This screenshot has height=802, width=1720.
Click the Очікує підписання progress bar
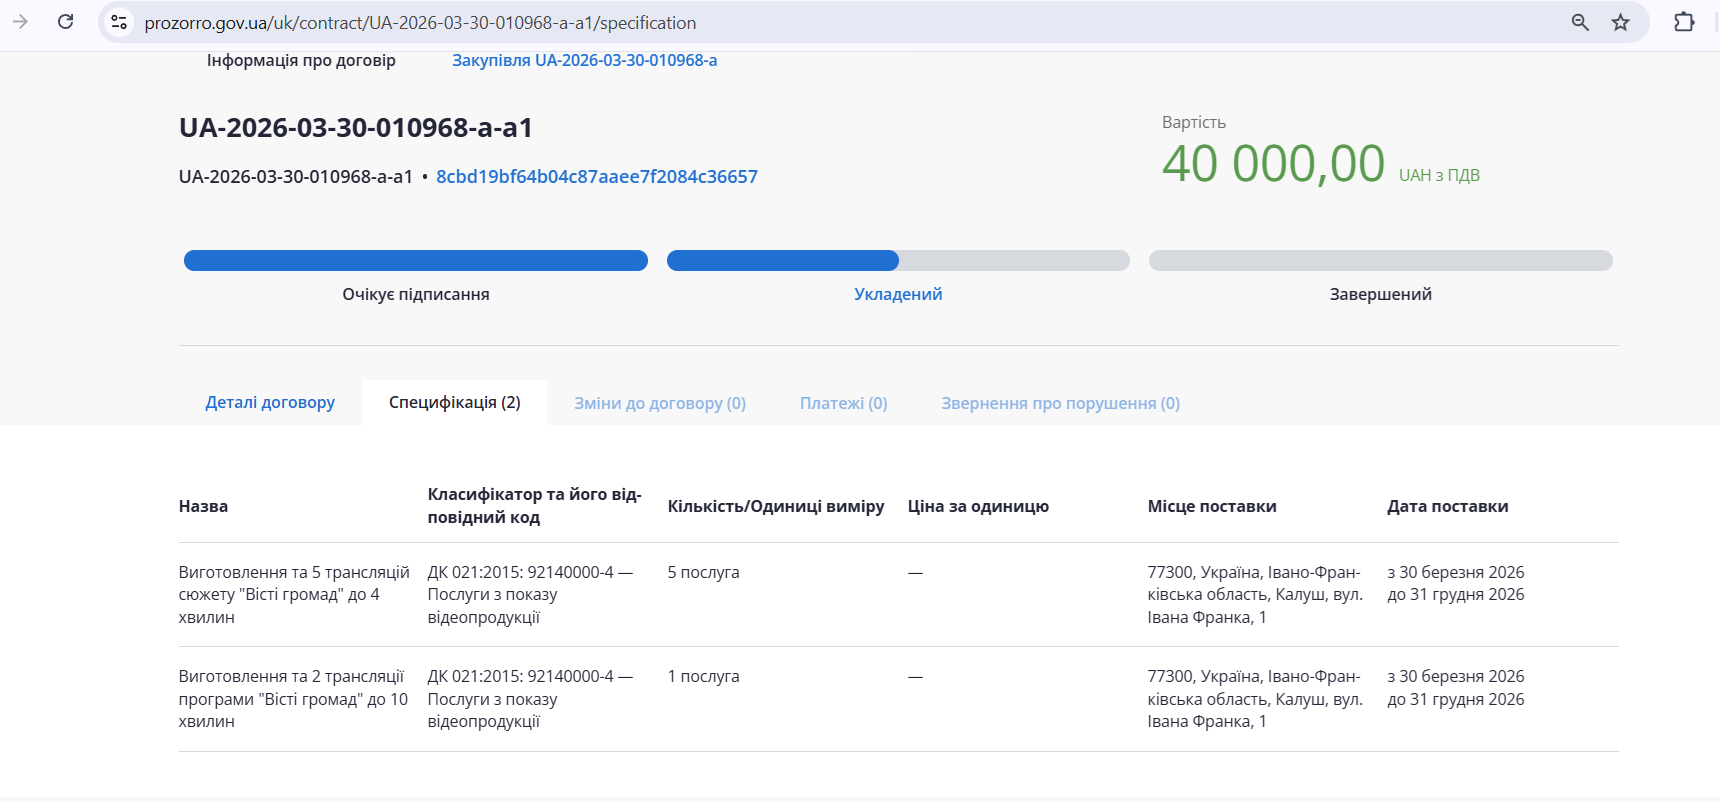tap(416, 261)
